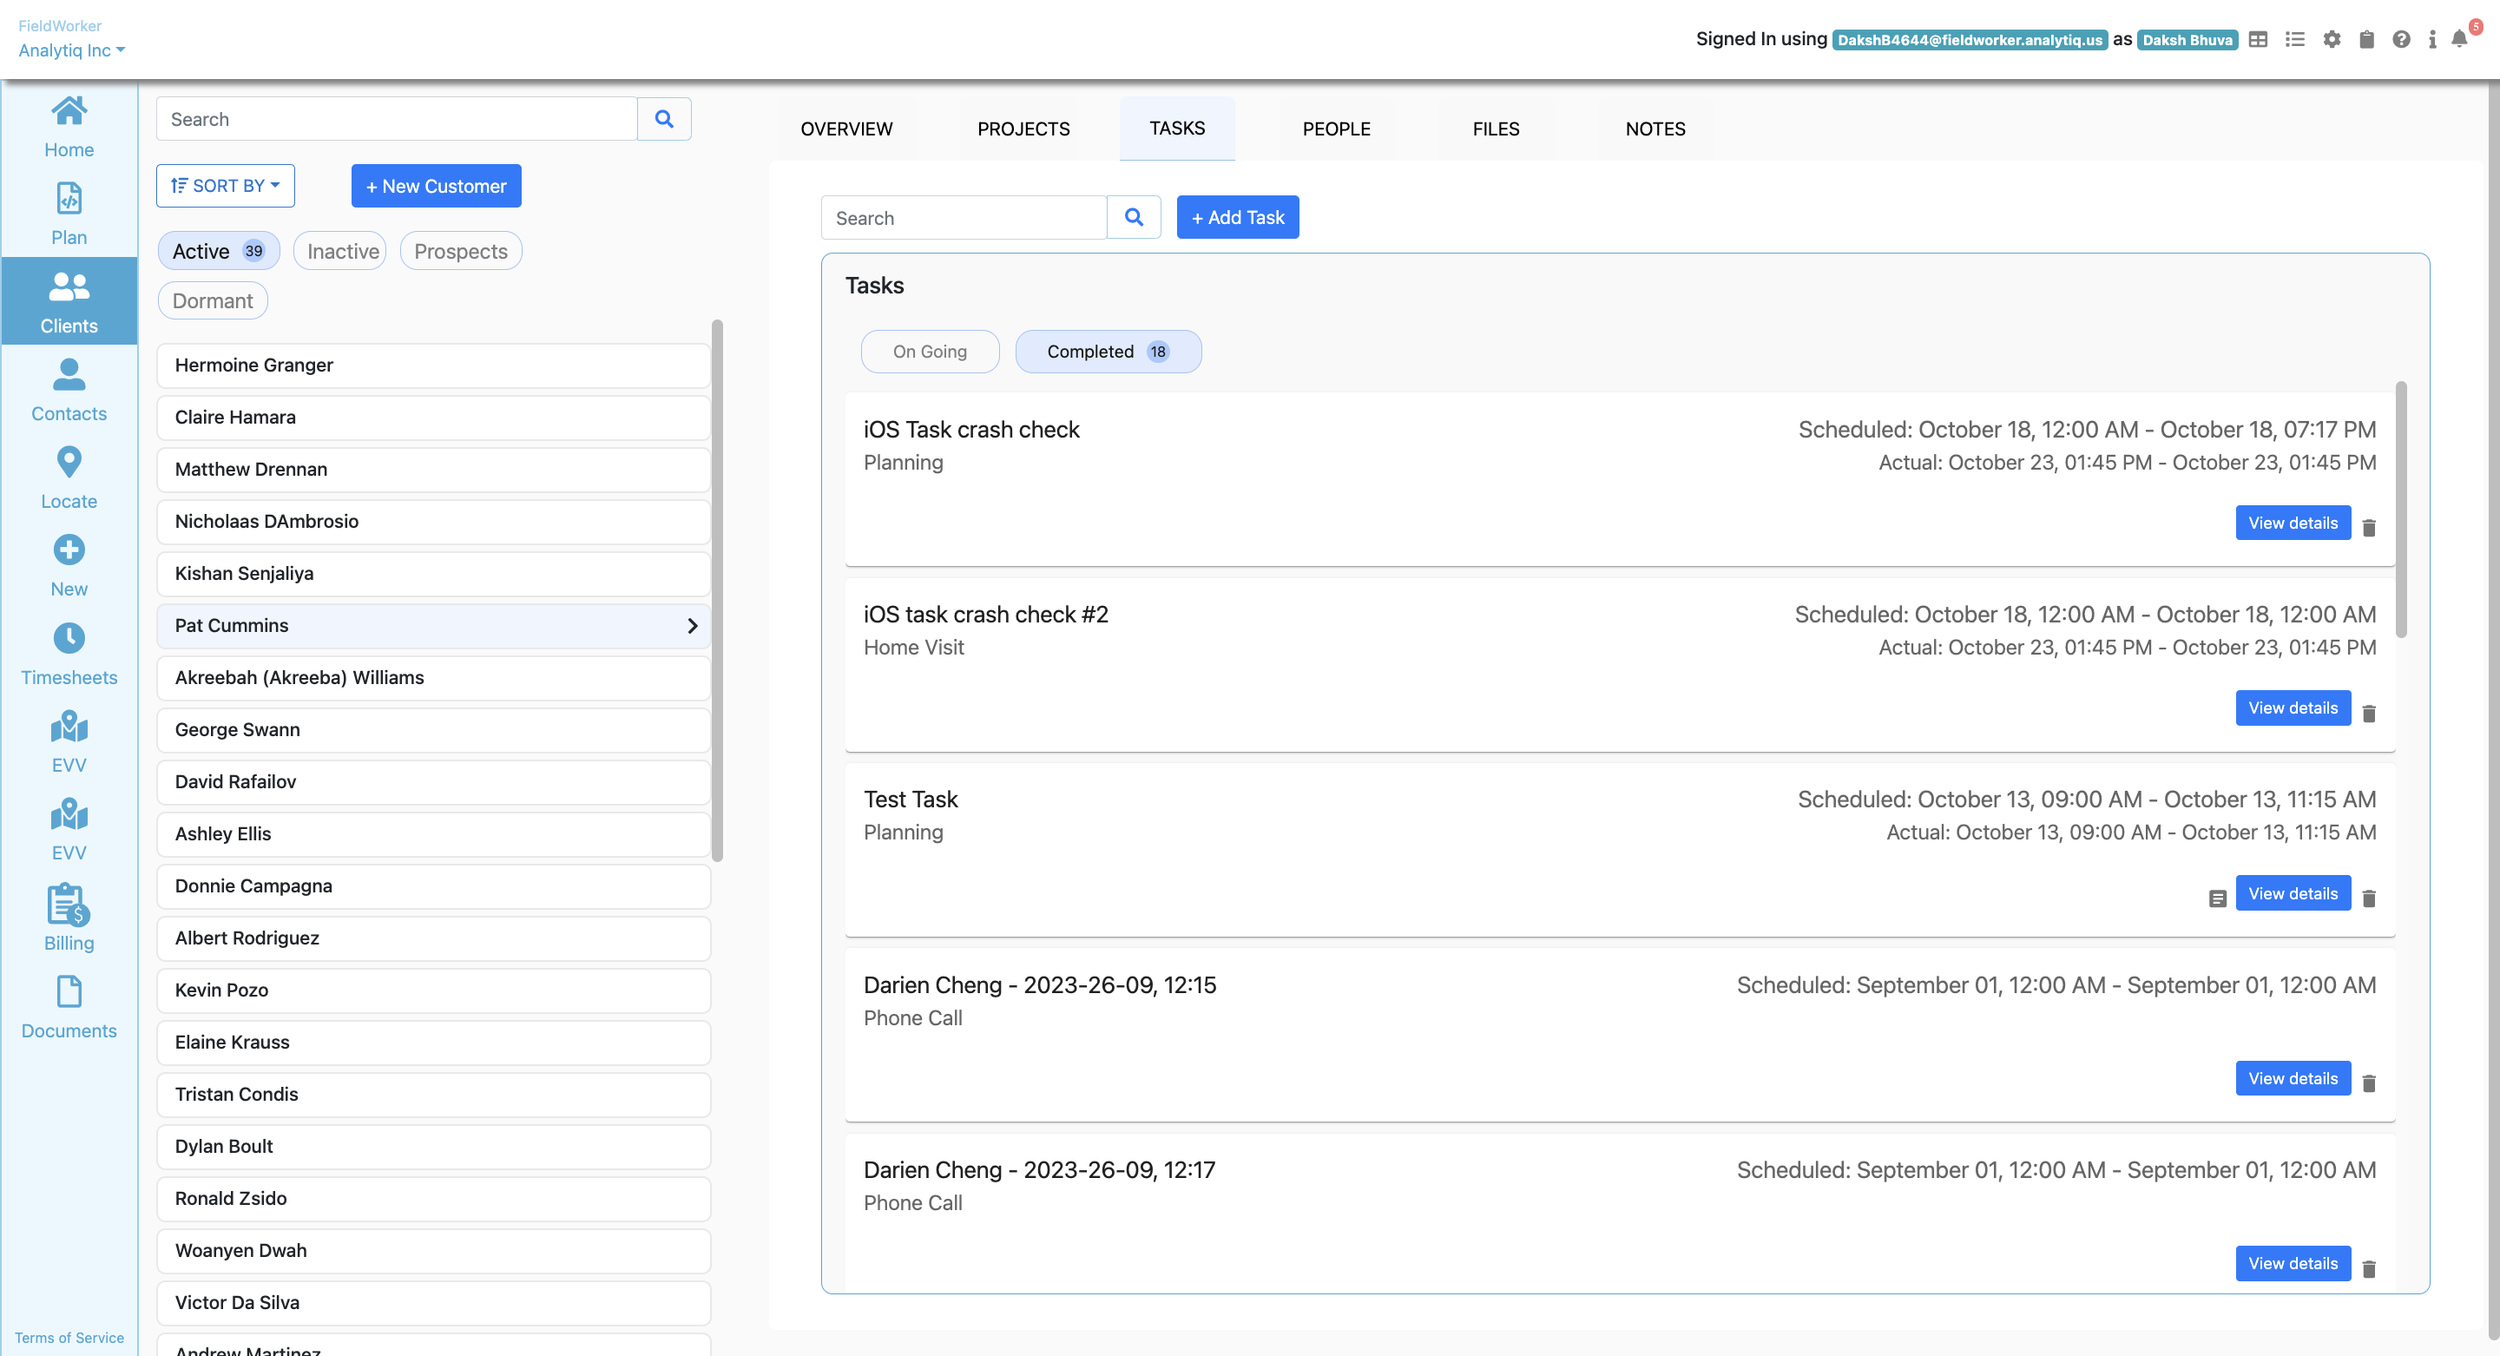Click the settings gear icon

(2331, 40)
